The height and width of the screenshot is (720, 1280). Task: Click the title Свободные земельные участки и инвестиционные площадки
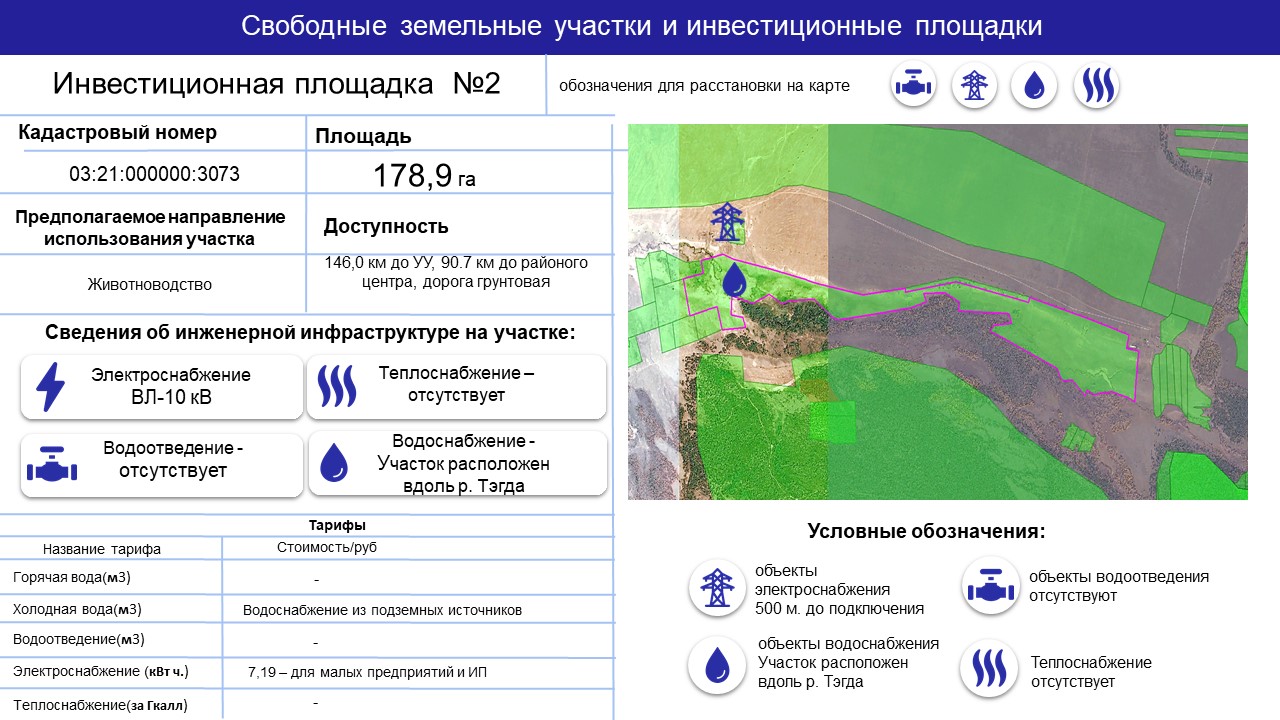(x=641, y=27)
